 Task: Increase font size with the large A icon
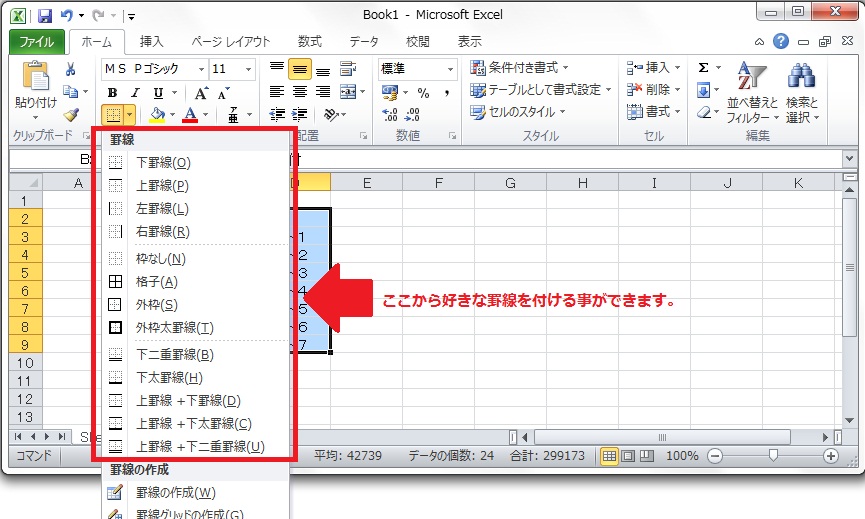(x=201, y=93)
